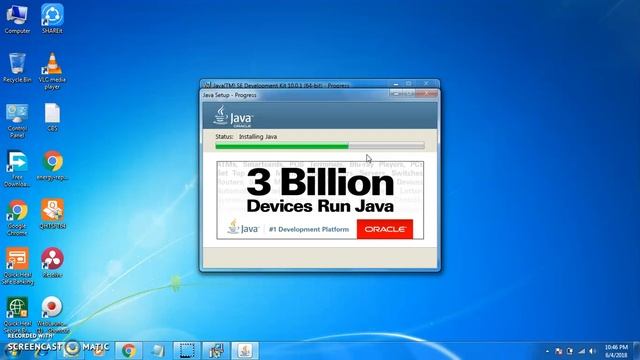The width and height of the screenshot is (640, 360).
Task: Close the JDK 10.0.1 Progress window behind
Action: tap(426, 84)
